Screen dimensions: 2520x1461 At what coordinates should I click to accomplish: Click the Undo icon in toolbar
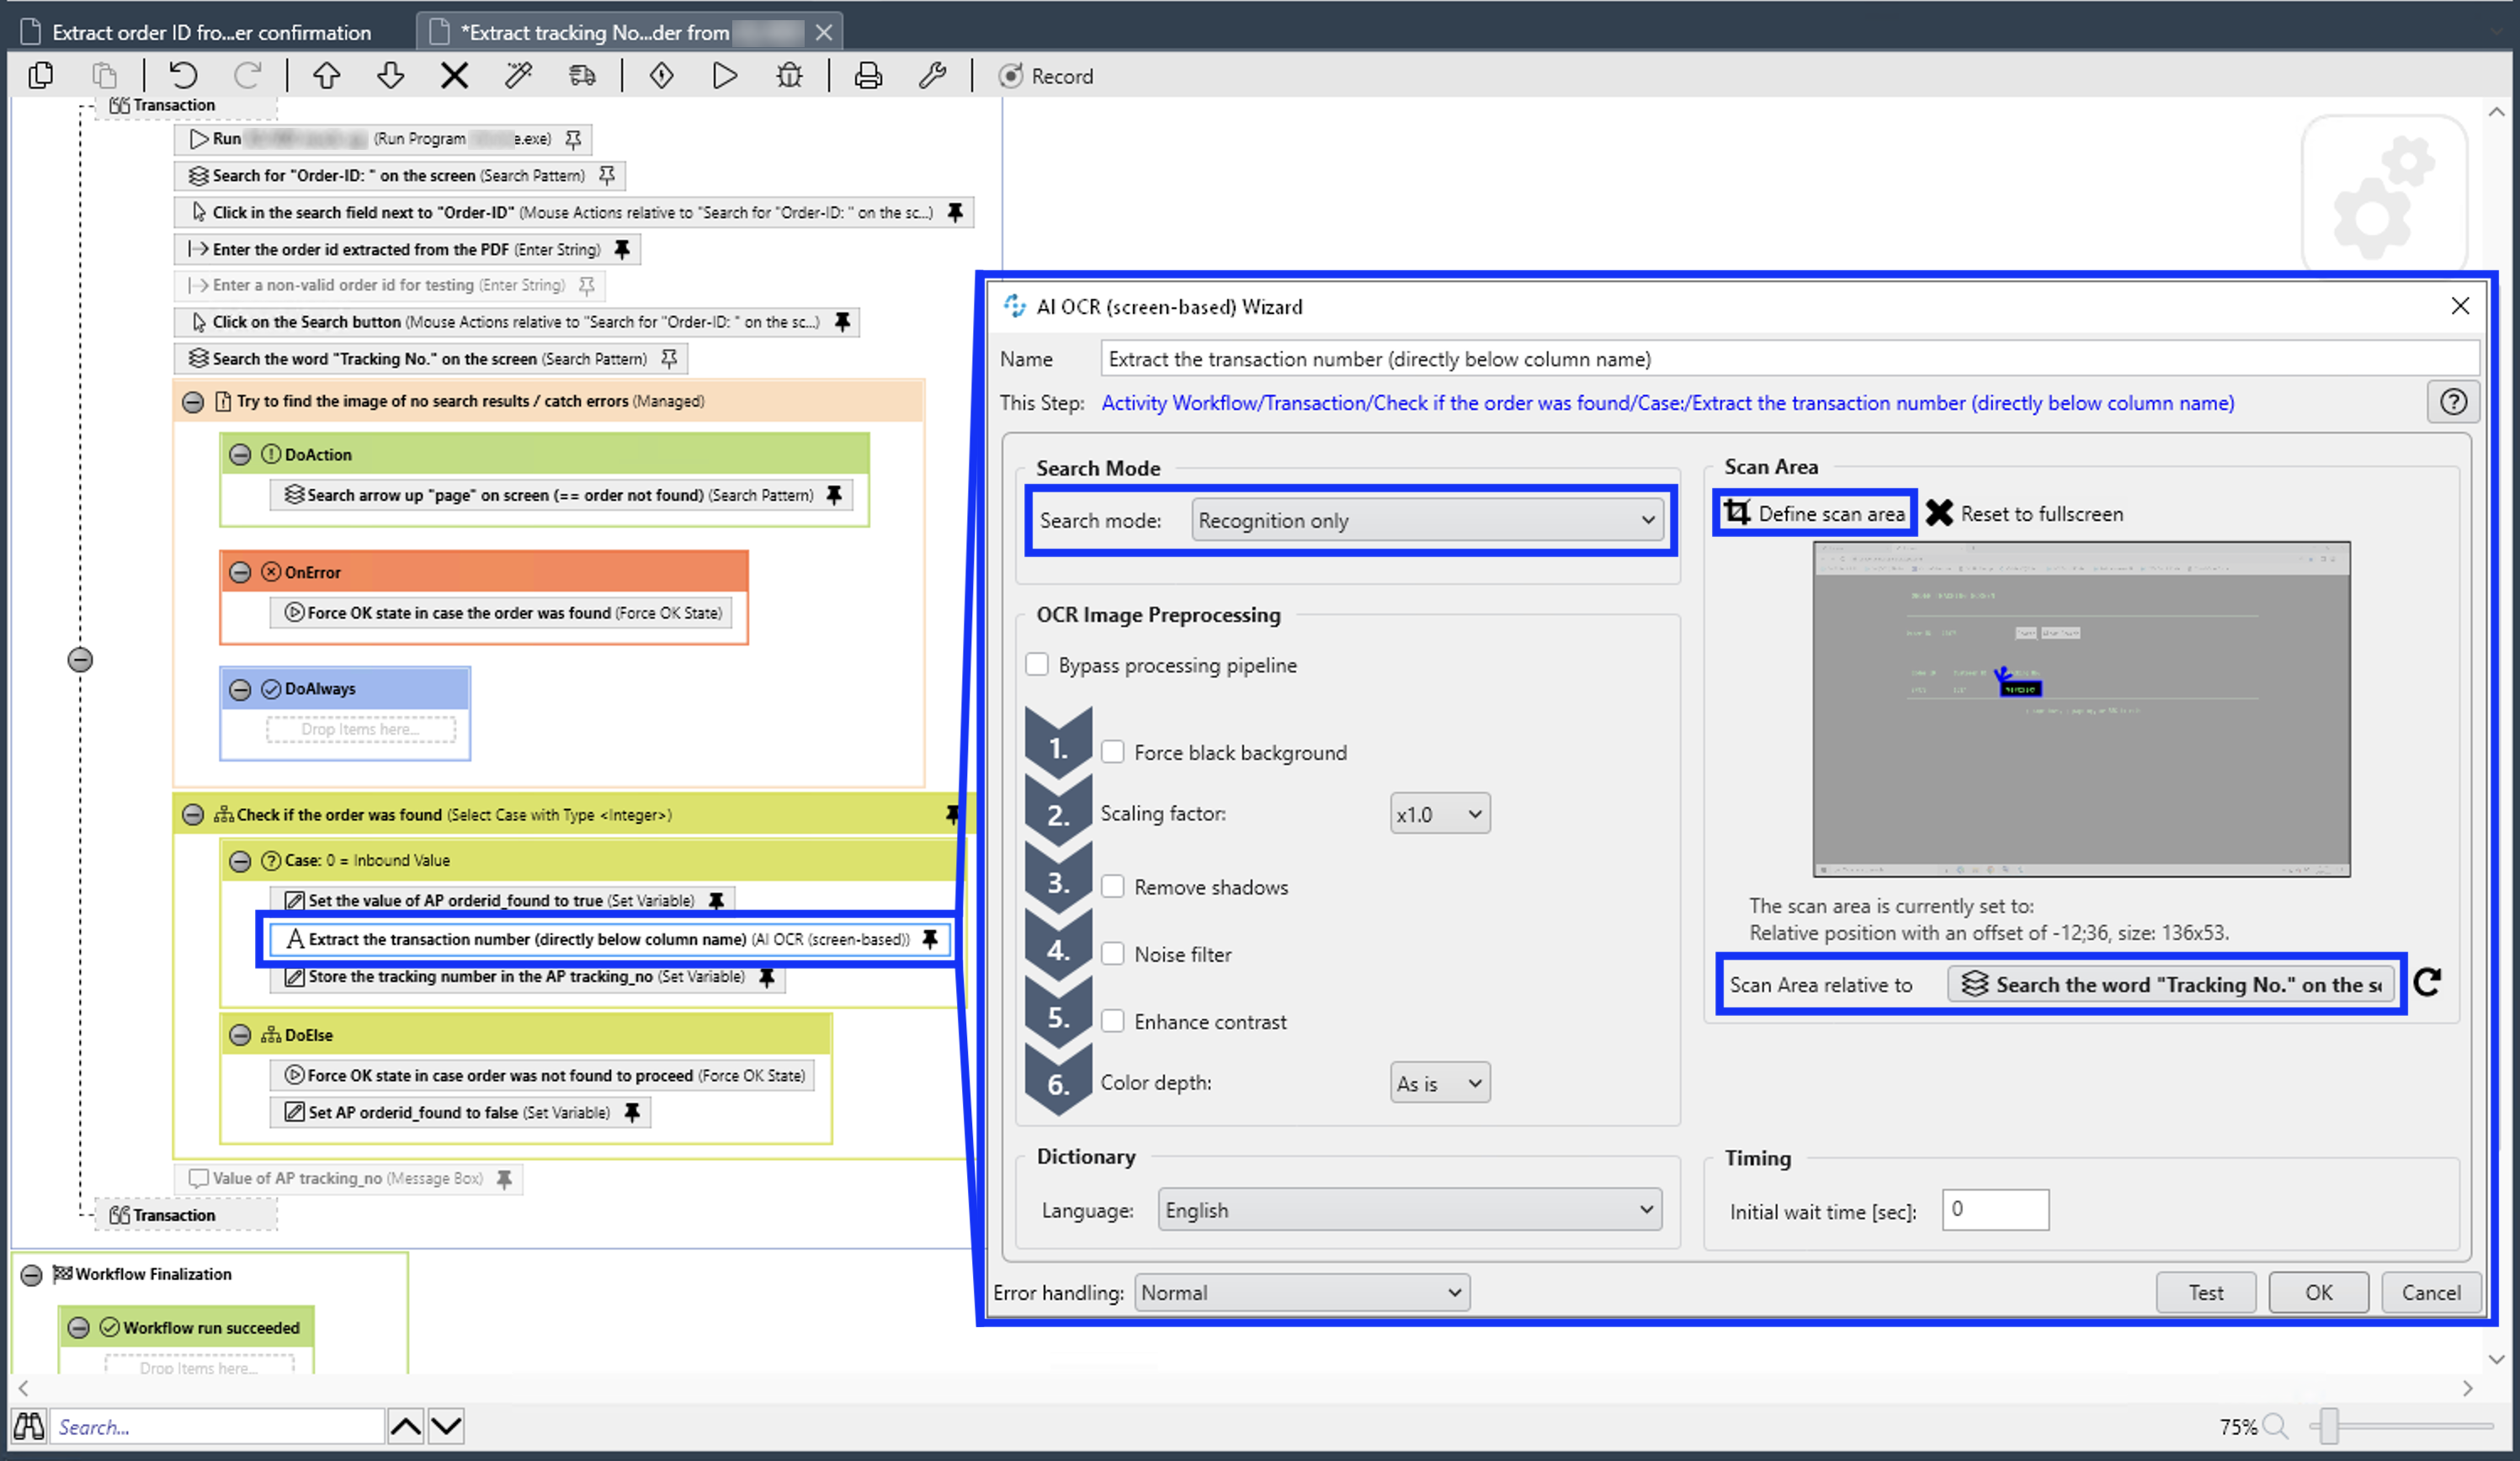(x=183, y=76)
